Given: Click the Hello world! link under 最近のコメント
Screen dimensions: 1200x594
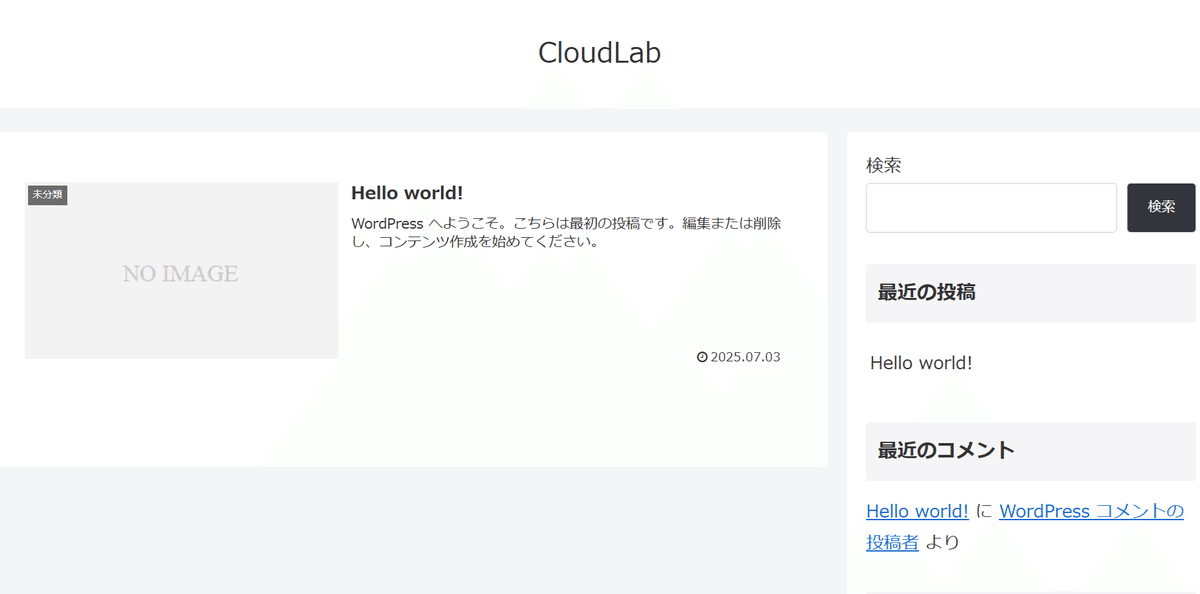Looking at the screenshot, I should (x=916, y=511).
